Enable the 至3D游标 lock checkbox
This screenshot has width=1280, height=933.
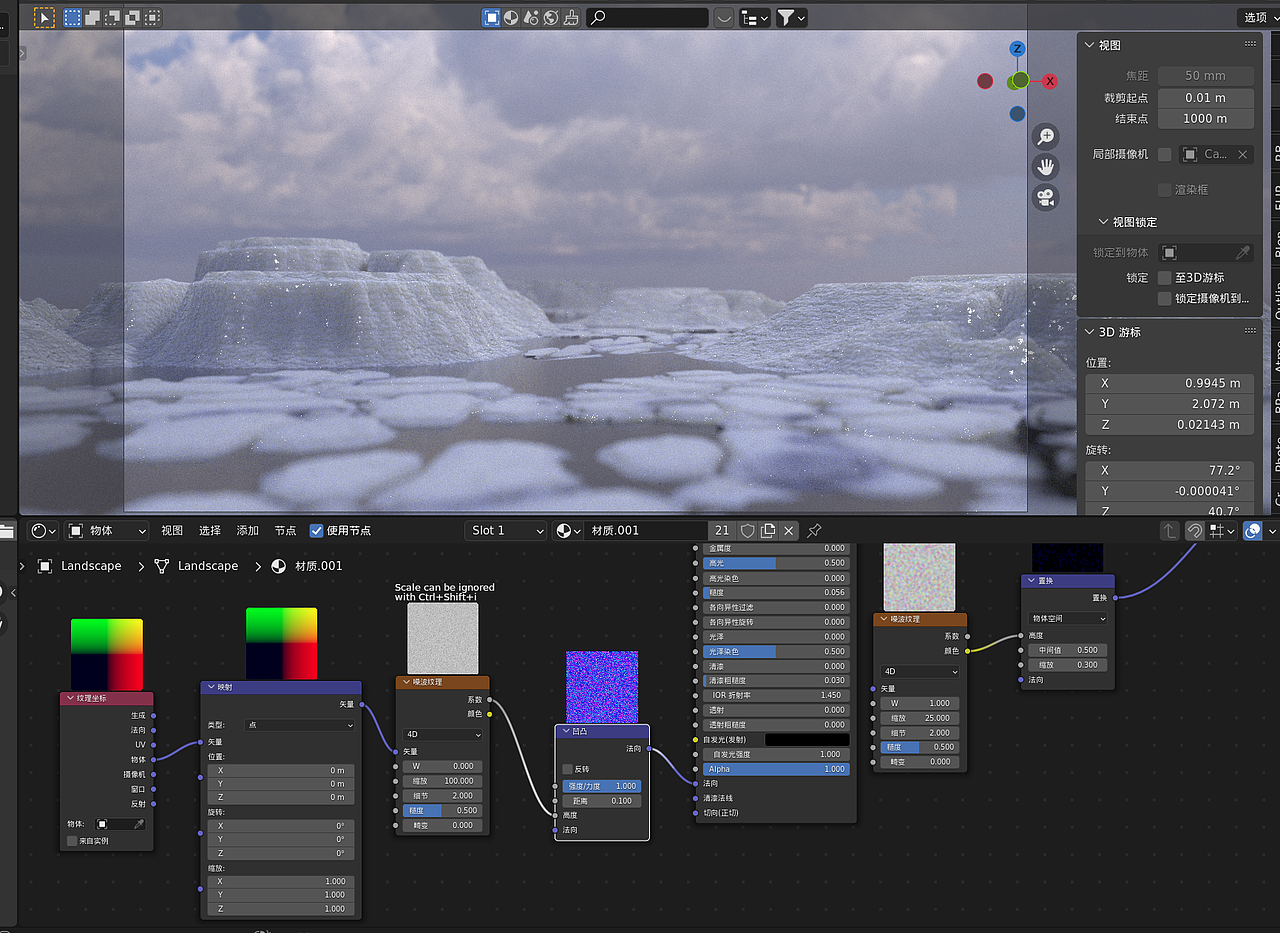(x=1163, y=277)
